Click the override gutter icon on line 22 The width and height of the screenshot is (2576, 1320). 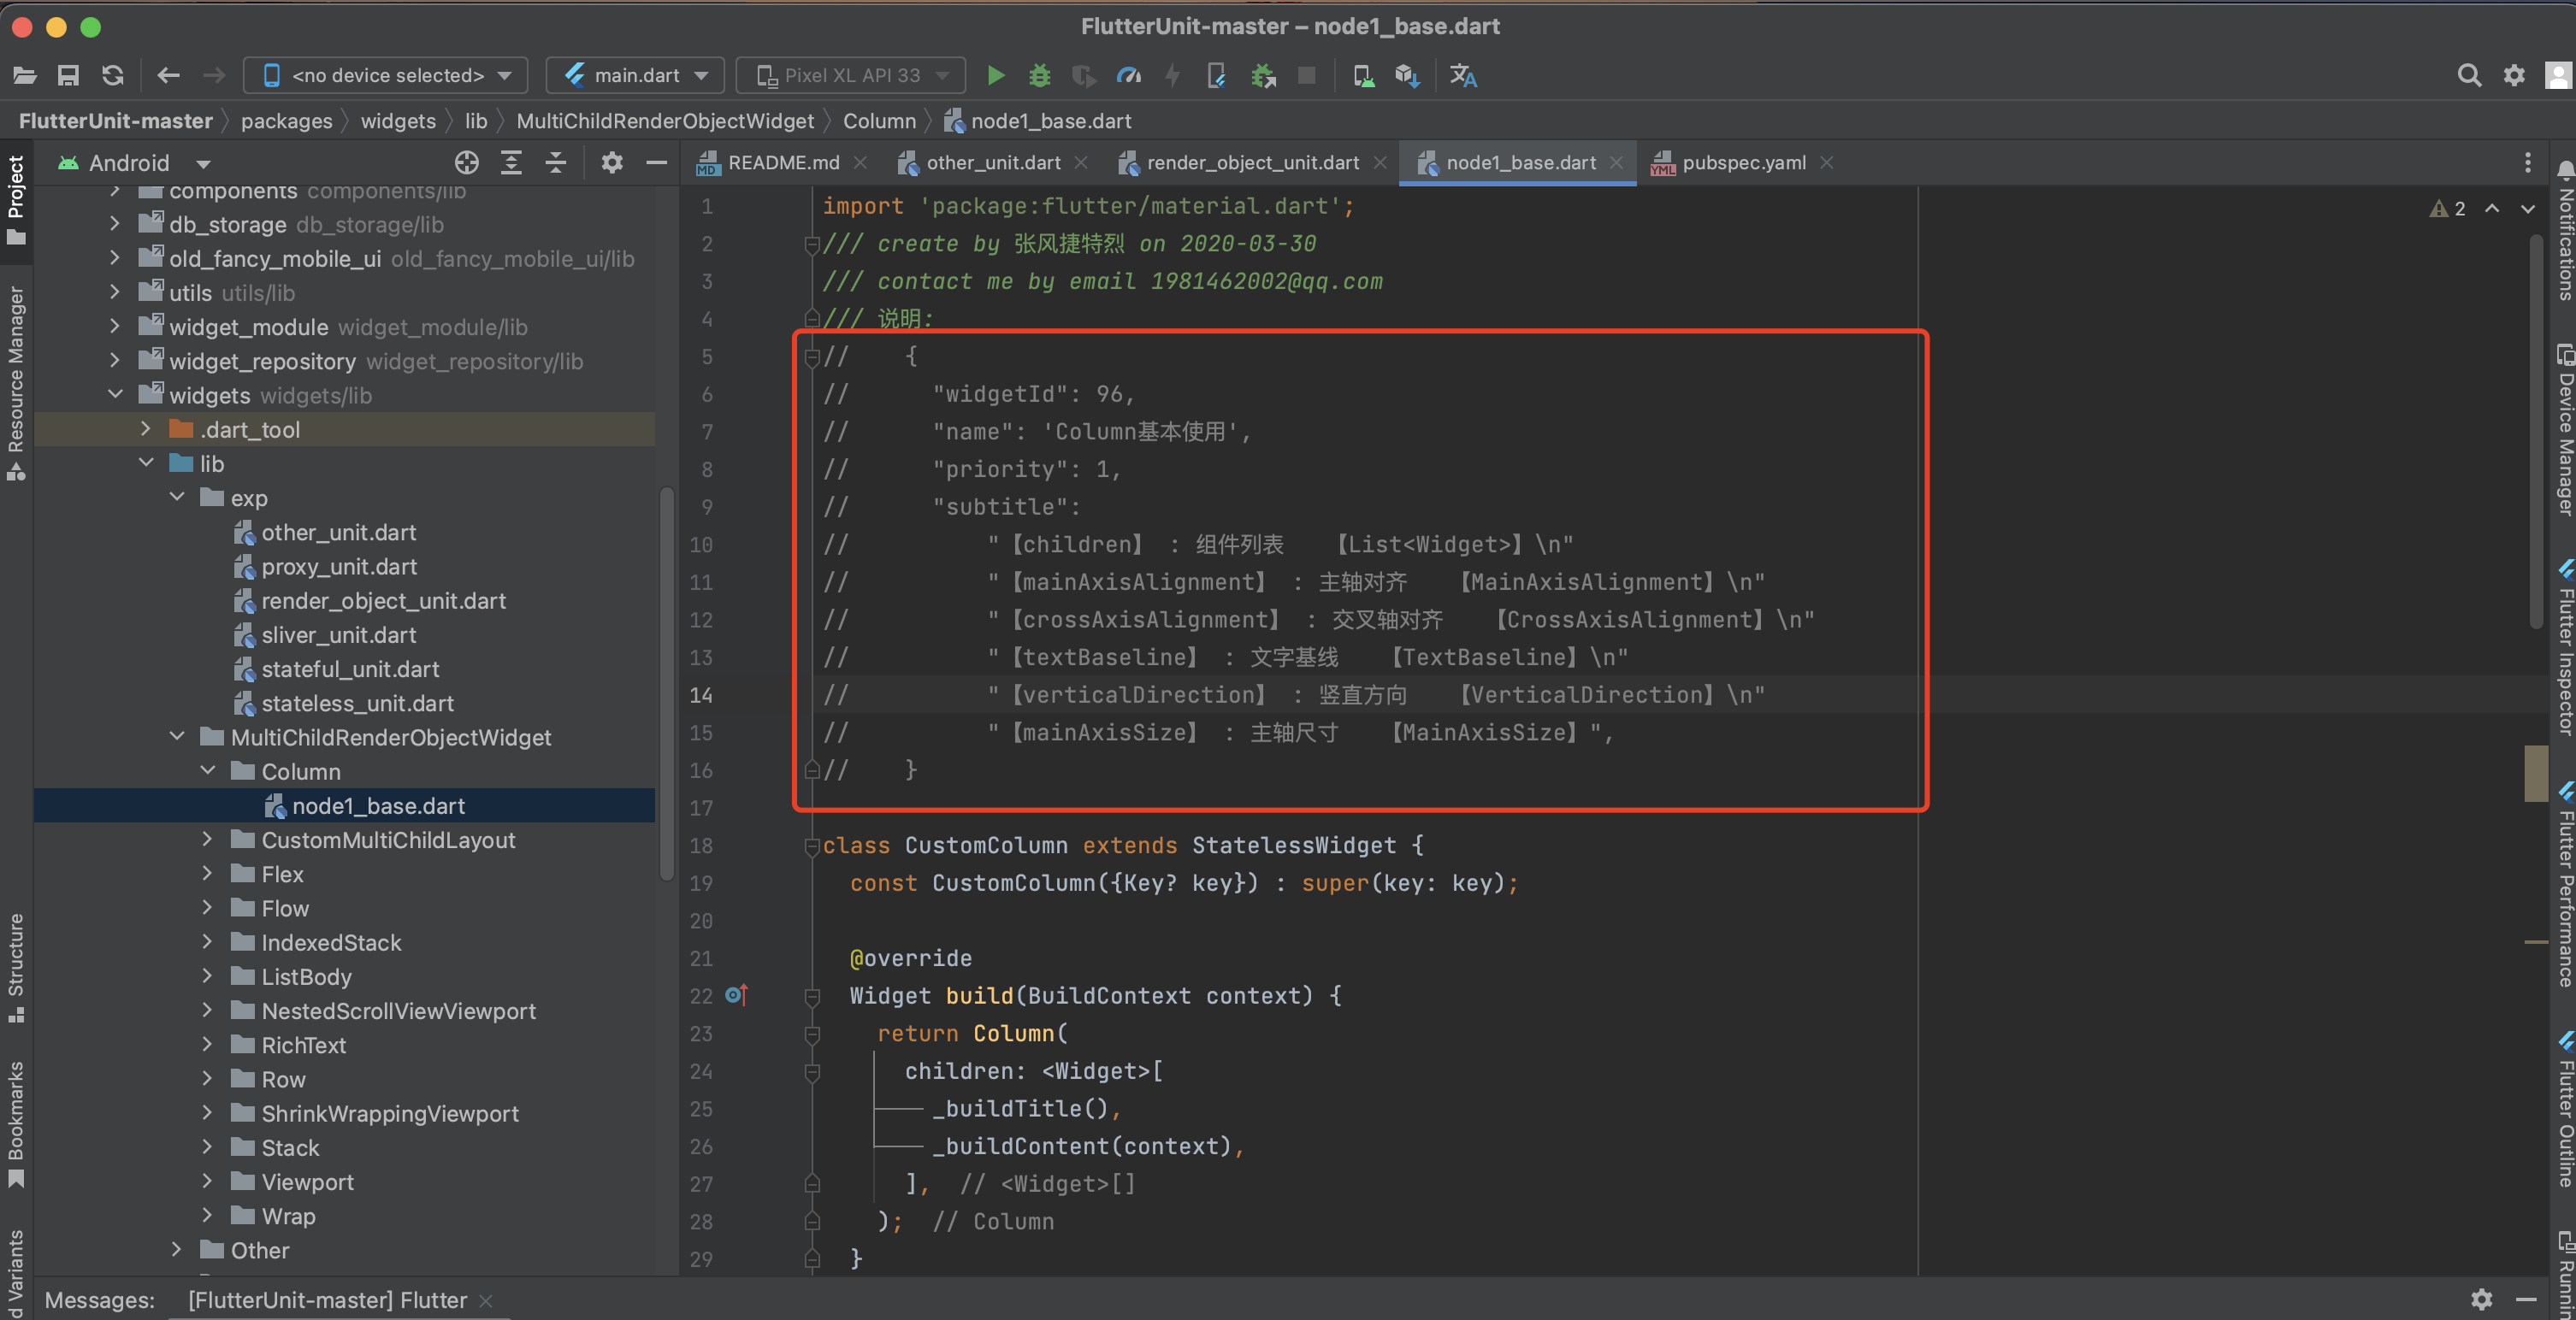click(x=736, y=995)
